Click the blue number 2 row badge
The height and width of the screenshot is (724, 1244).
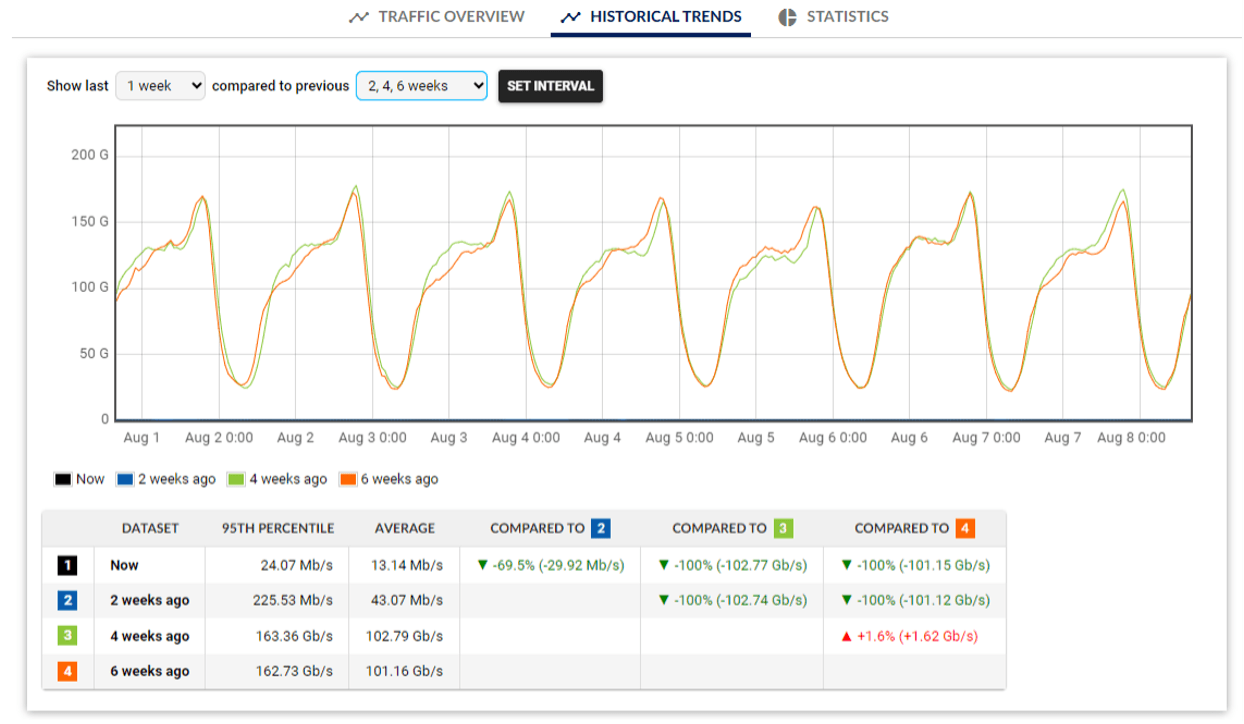pos(69,601)
